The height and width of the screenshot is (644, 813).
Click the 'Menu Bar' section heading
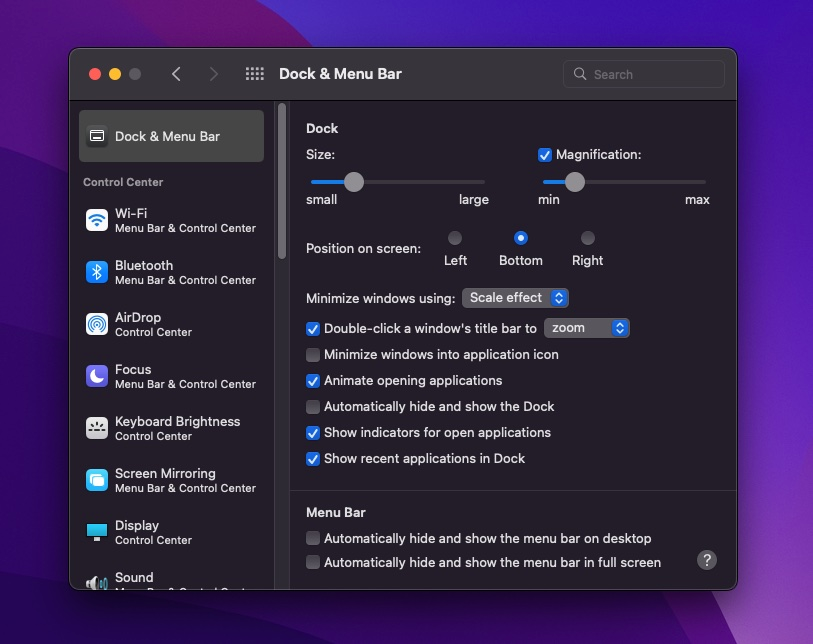pos(335,512)
